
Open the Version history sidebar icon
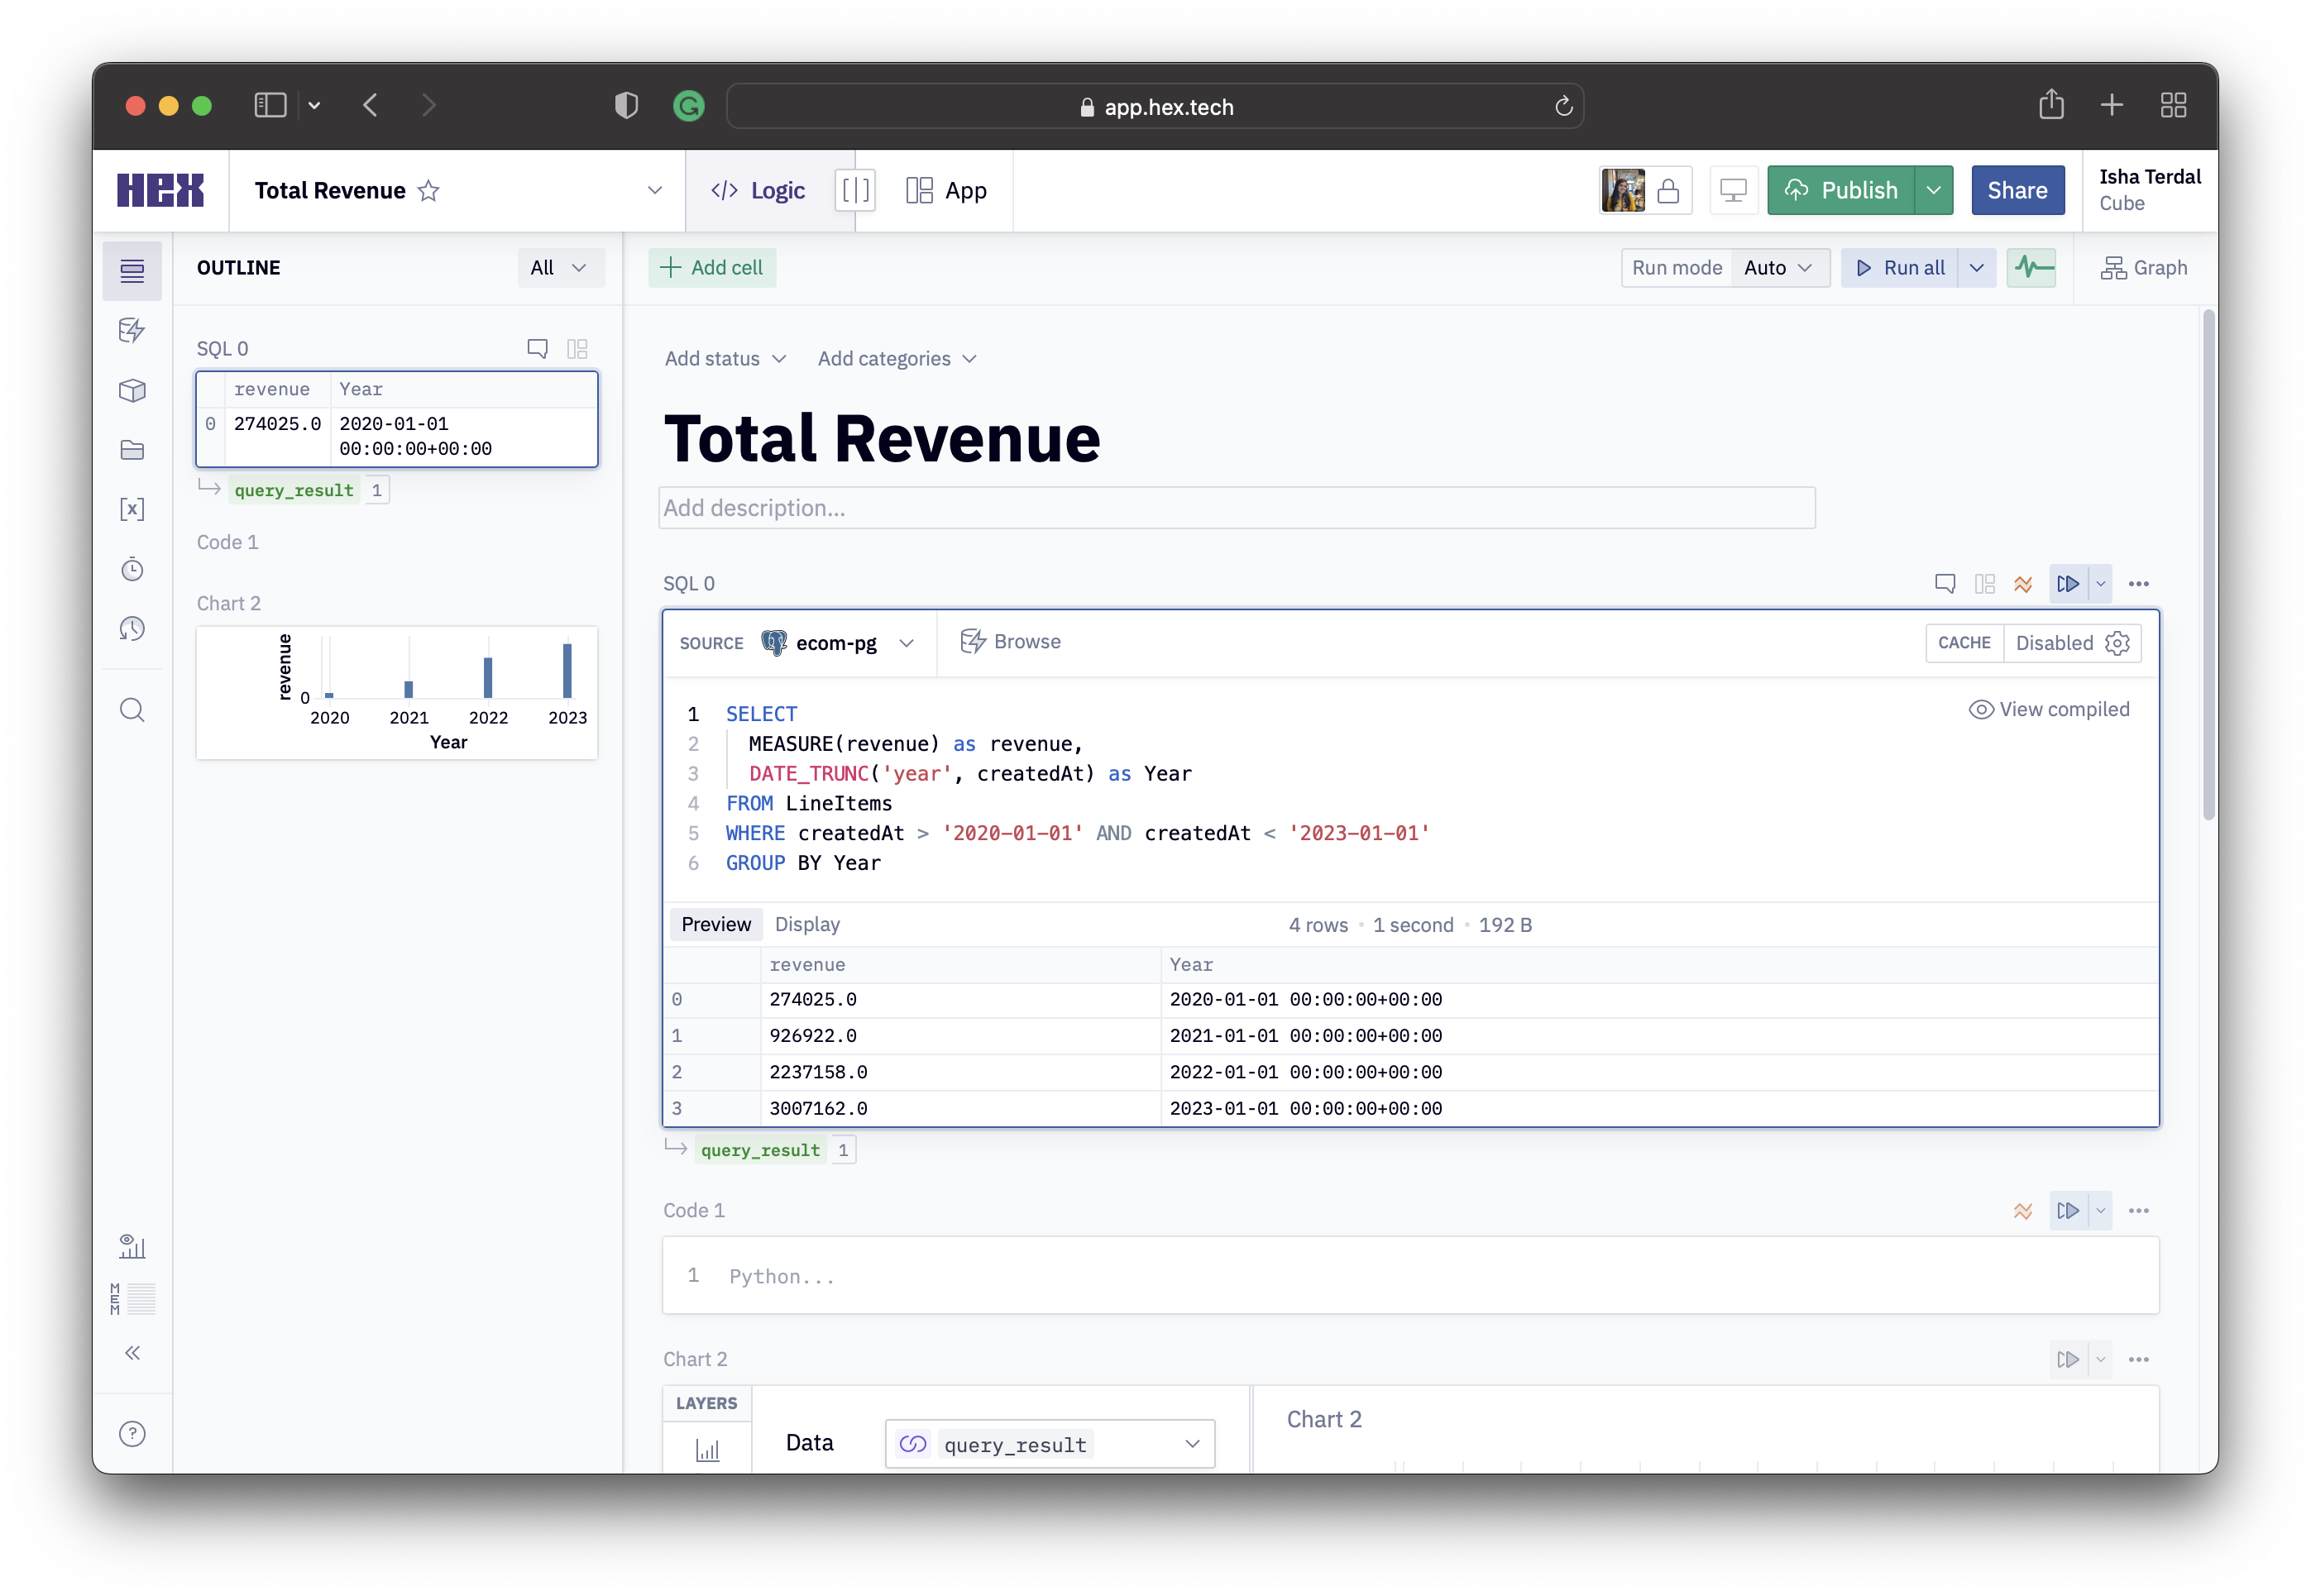132,629
